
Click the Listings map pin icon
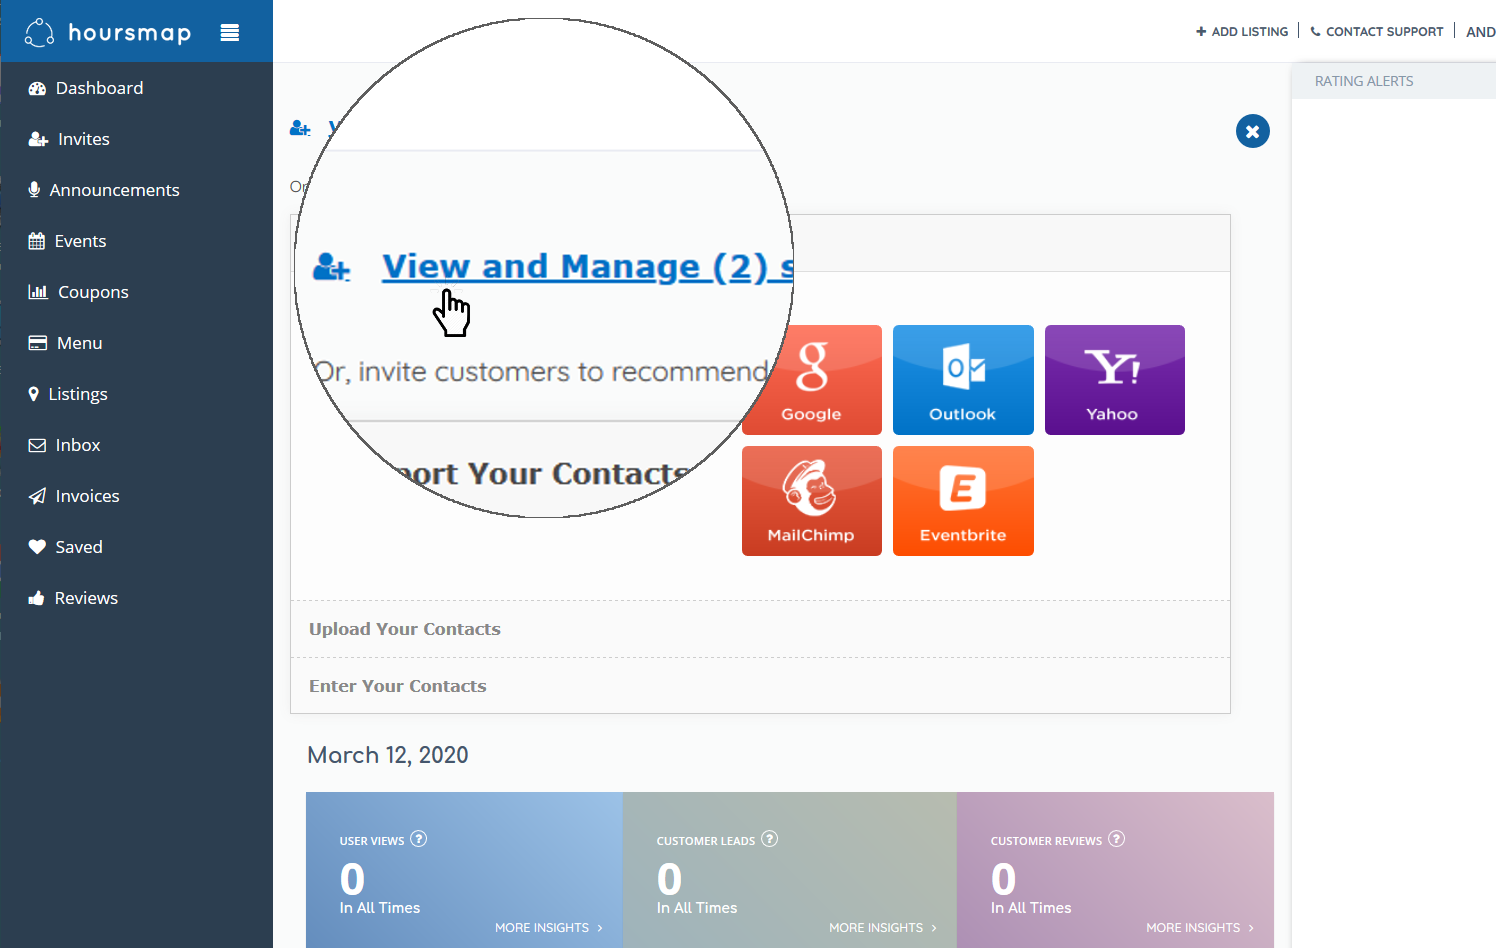(x=34, y=394)
